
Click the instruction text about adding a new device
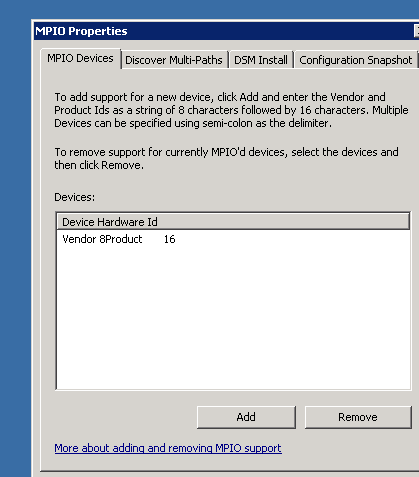(231, 110)
